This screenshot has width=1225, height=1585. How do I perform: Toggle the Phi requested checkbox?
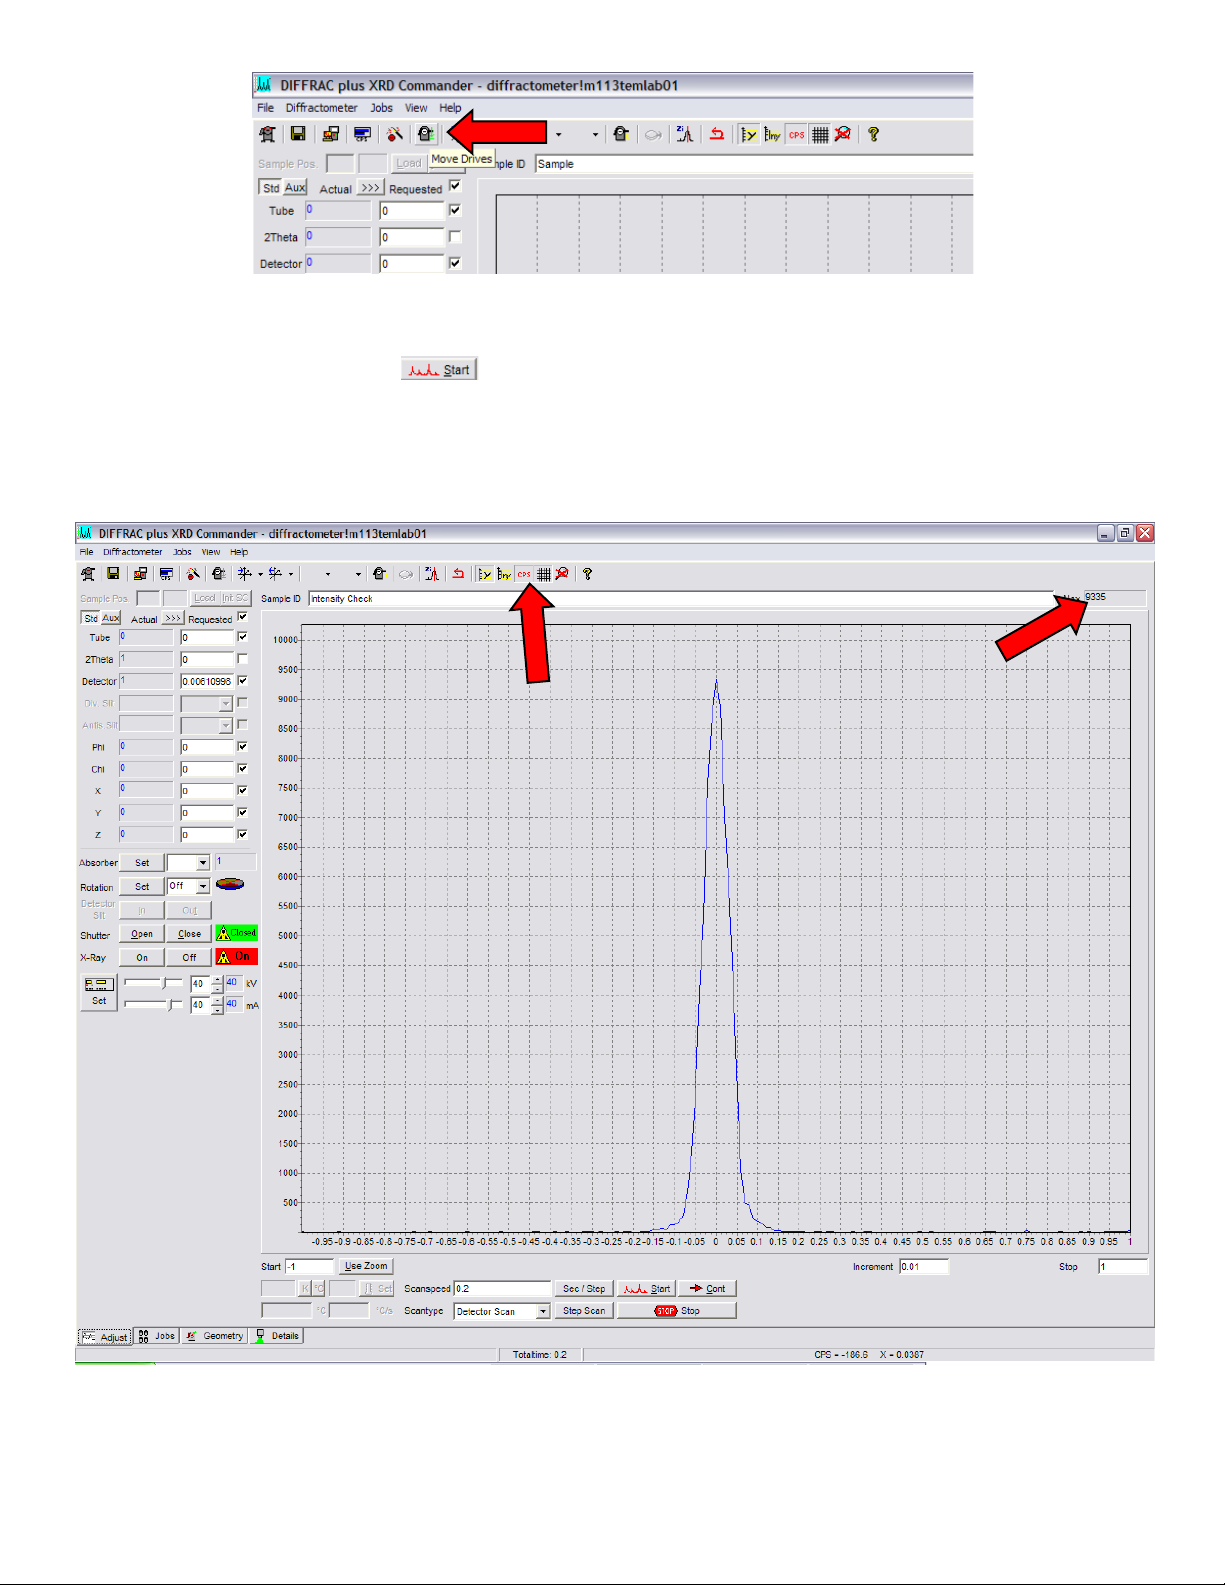pyautogui.click(x=242, y=747)
